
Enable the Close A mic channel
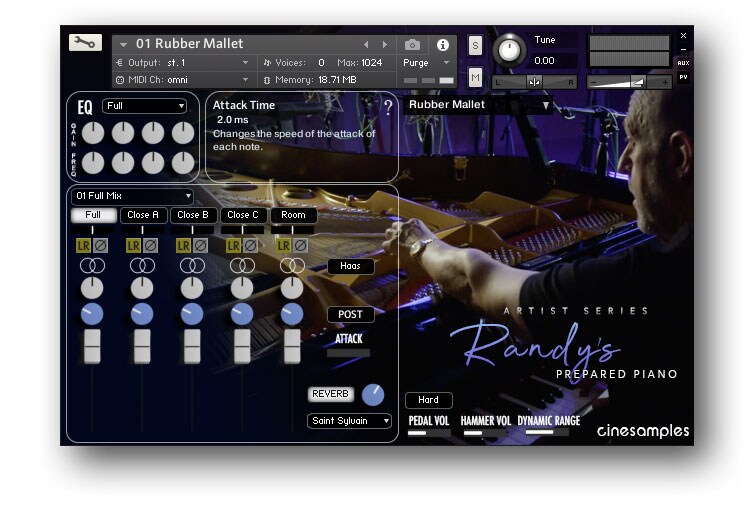pyautogui.click(x=143, y=215)
